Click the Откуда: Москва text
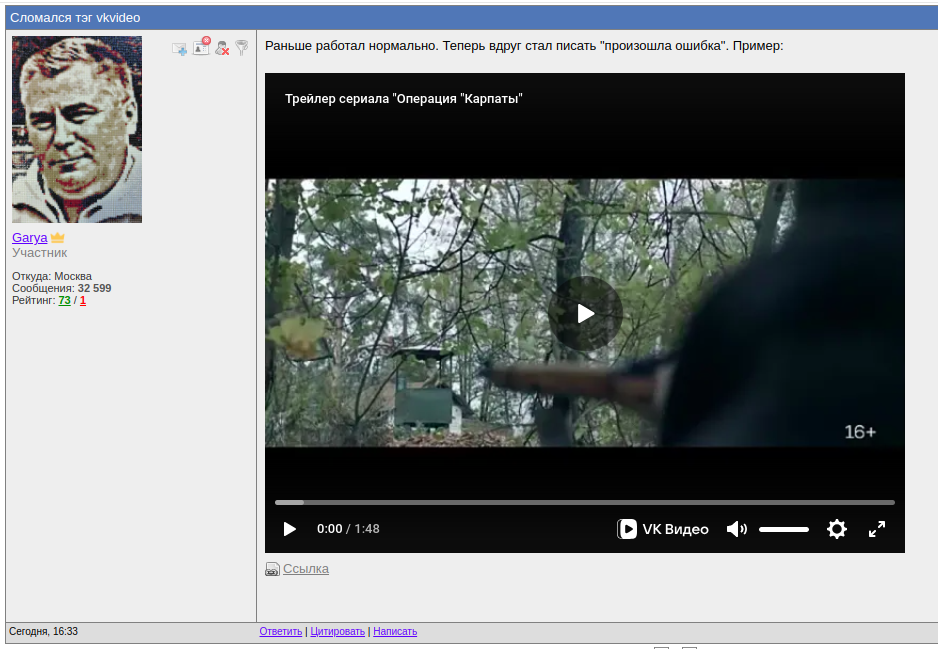Screen dimensions: 938x649 (x=52, y=276)
